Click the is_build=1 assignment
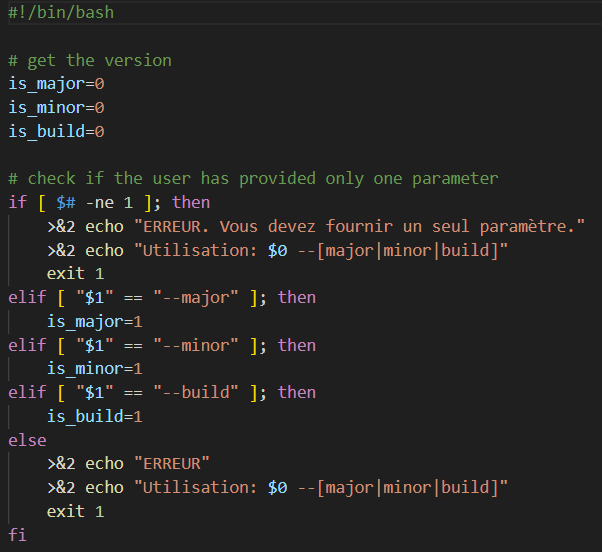The height and width of the screenshot is (552, 602). point(94,416)
